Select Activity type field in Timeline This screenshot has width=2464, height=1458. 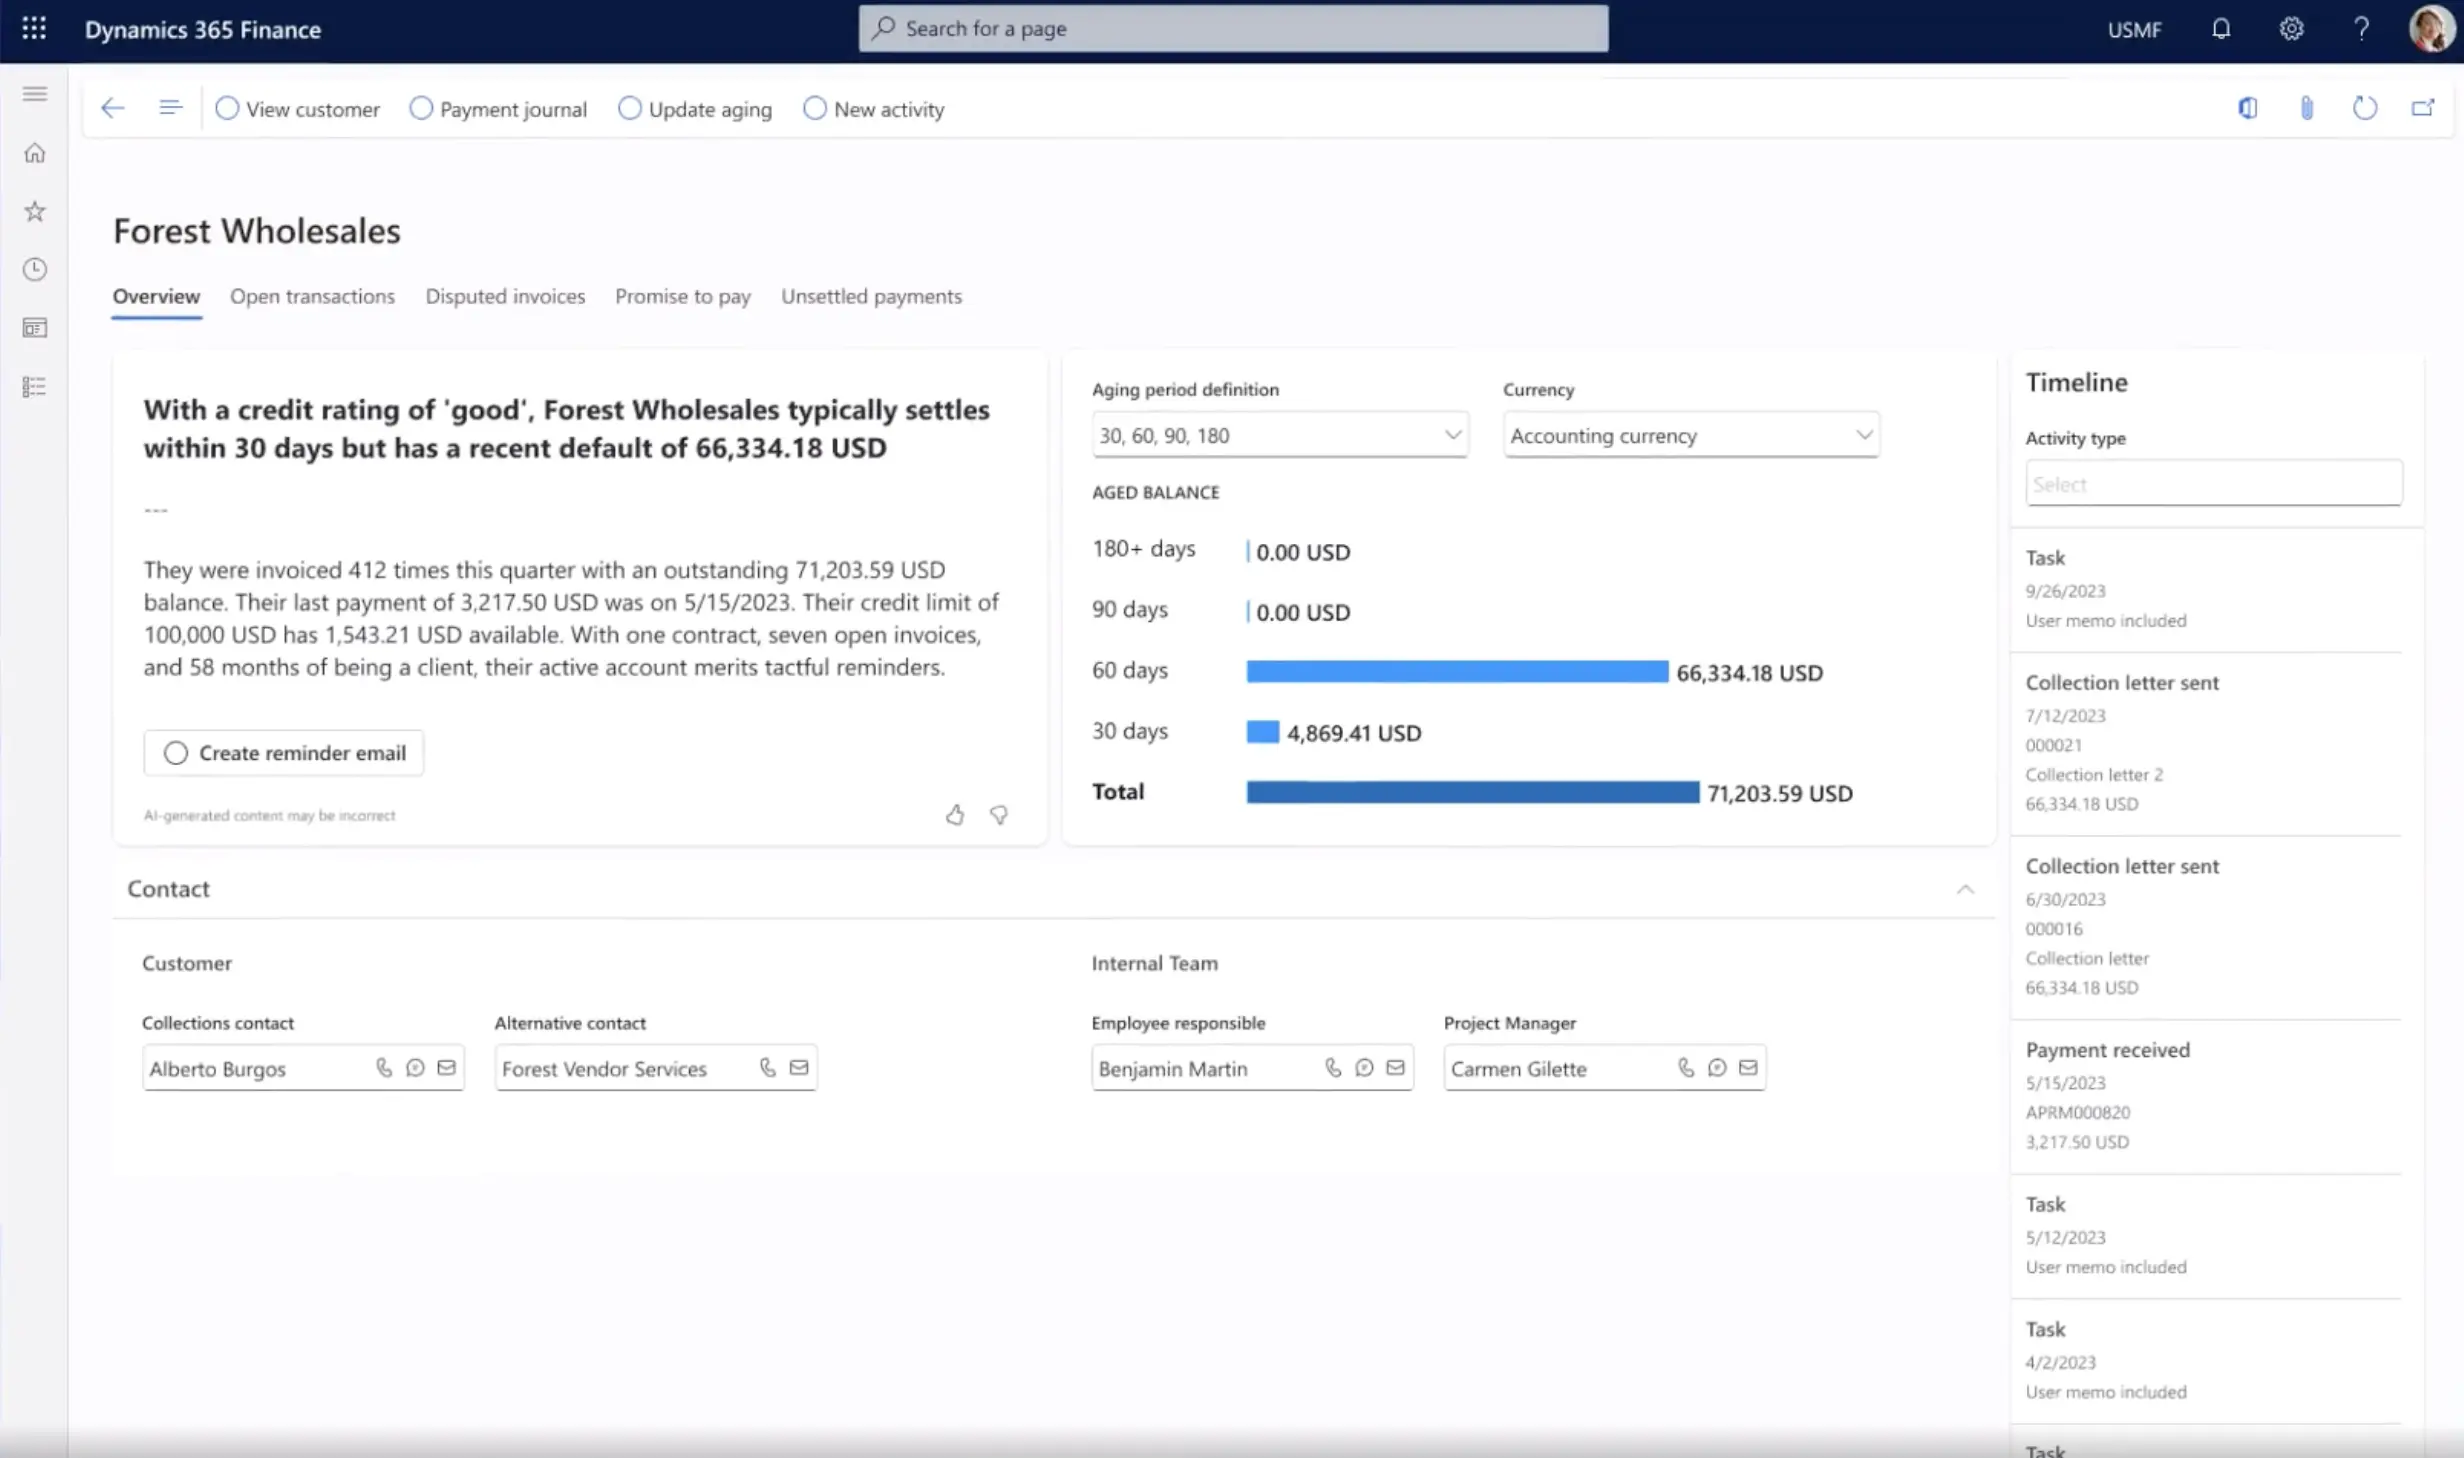tap(2214, 484)
